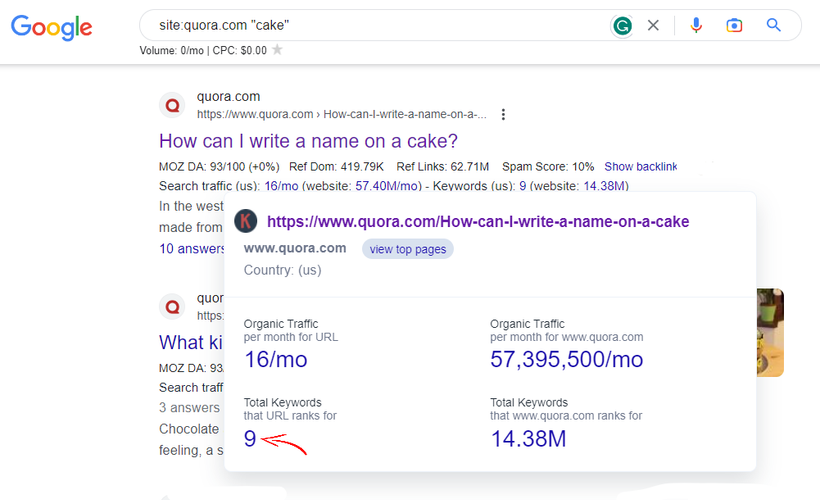820x500 pixels.
Task: Clear the search query with X
Action: pos(653,26)
